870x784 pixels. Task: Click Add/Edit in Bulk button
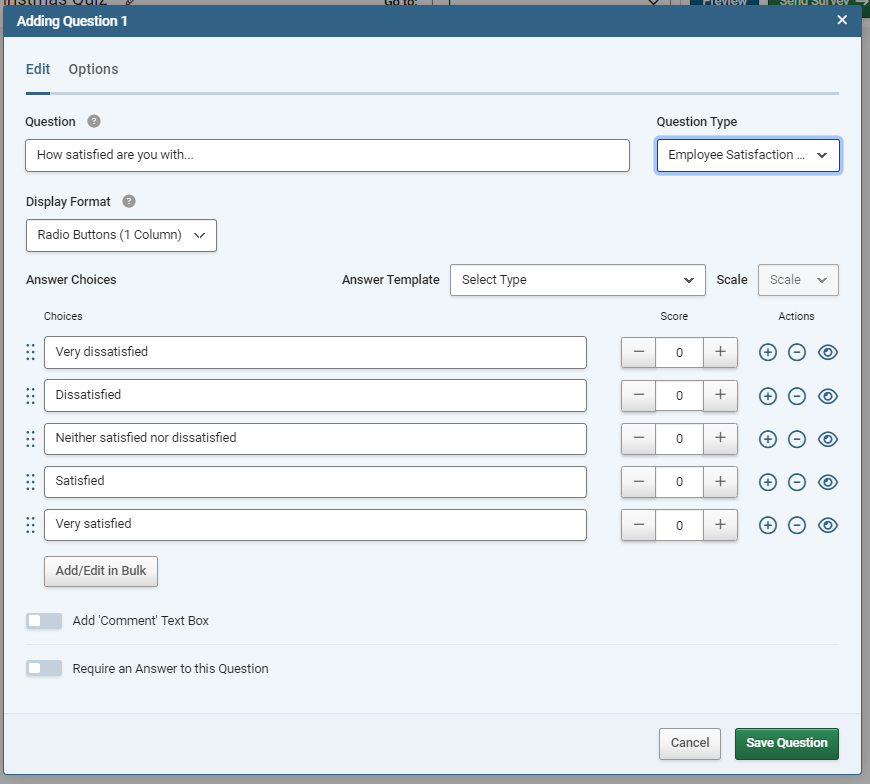[101, 571]
